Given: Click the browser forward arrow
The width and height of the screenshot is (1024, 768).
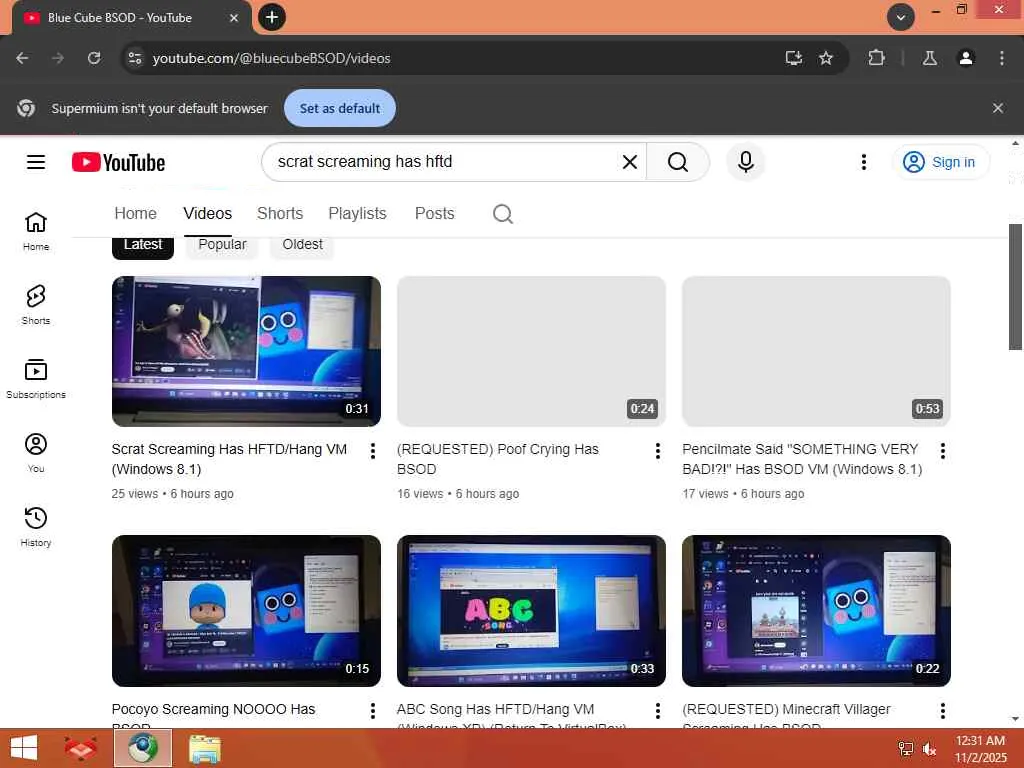Looking at the screenshot, I should pyautogui.click(x=58, y=59).
